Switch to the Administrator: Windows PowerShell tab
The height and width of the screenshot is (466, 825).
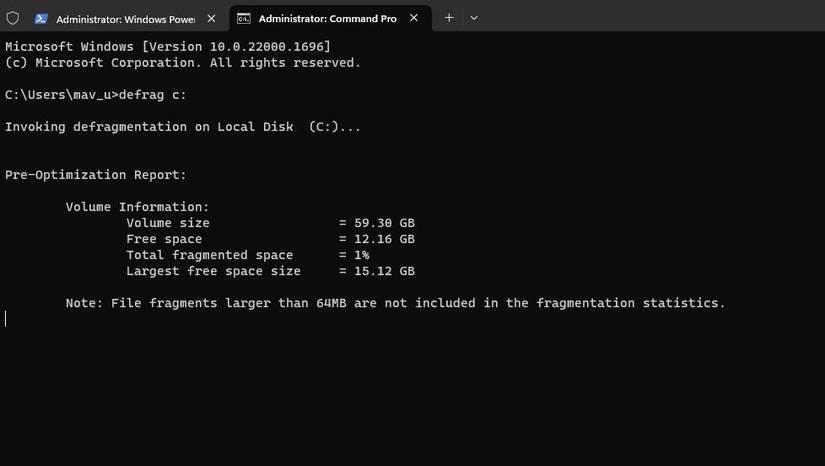pos(125,19)
